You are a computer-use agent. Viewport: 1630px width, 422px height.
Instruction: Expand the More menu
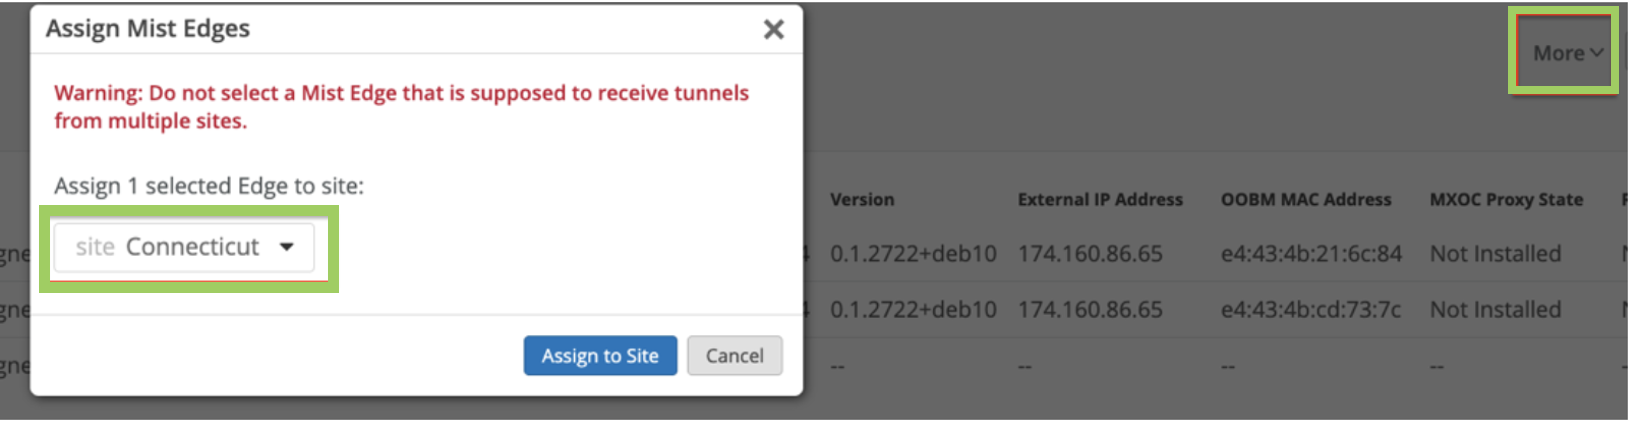click(1567, 53)
